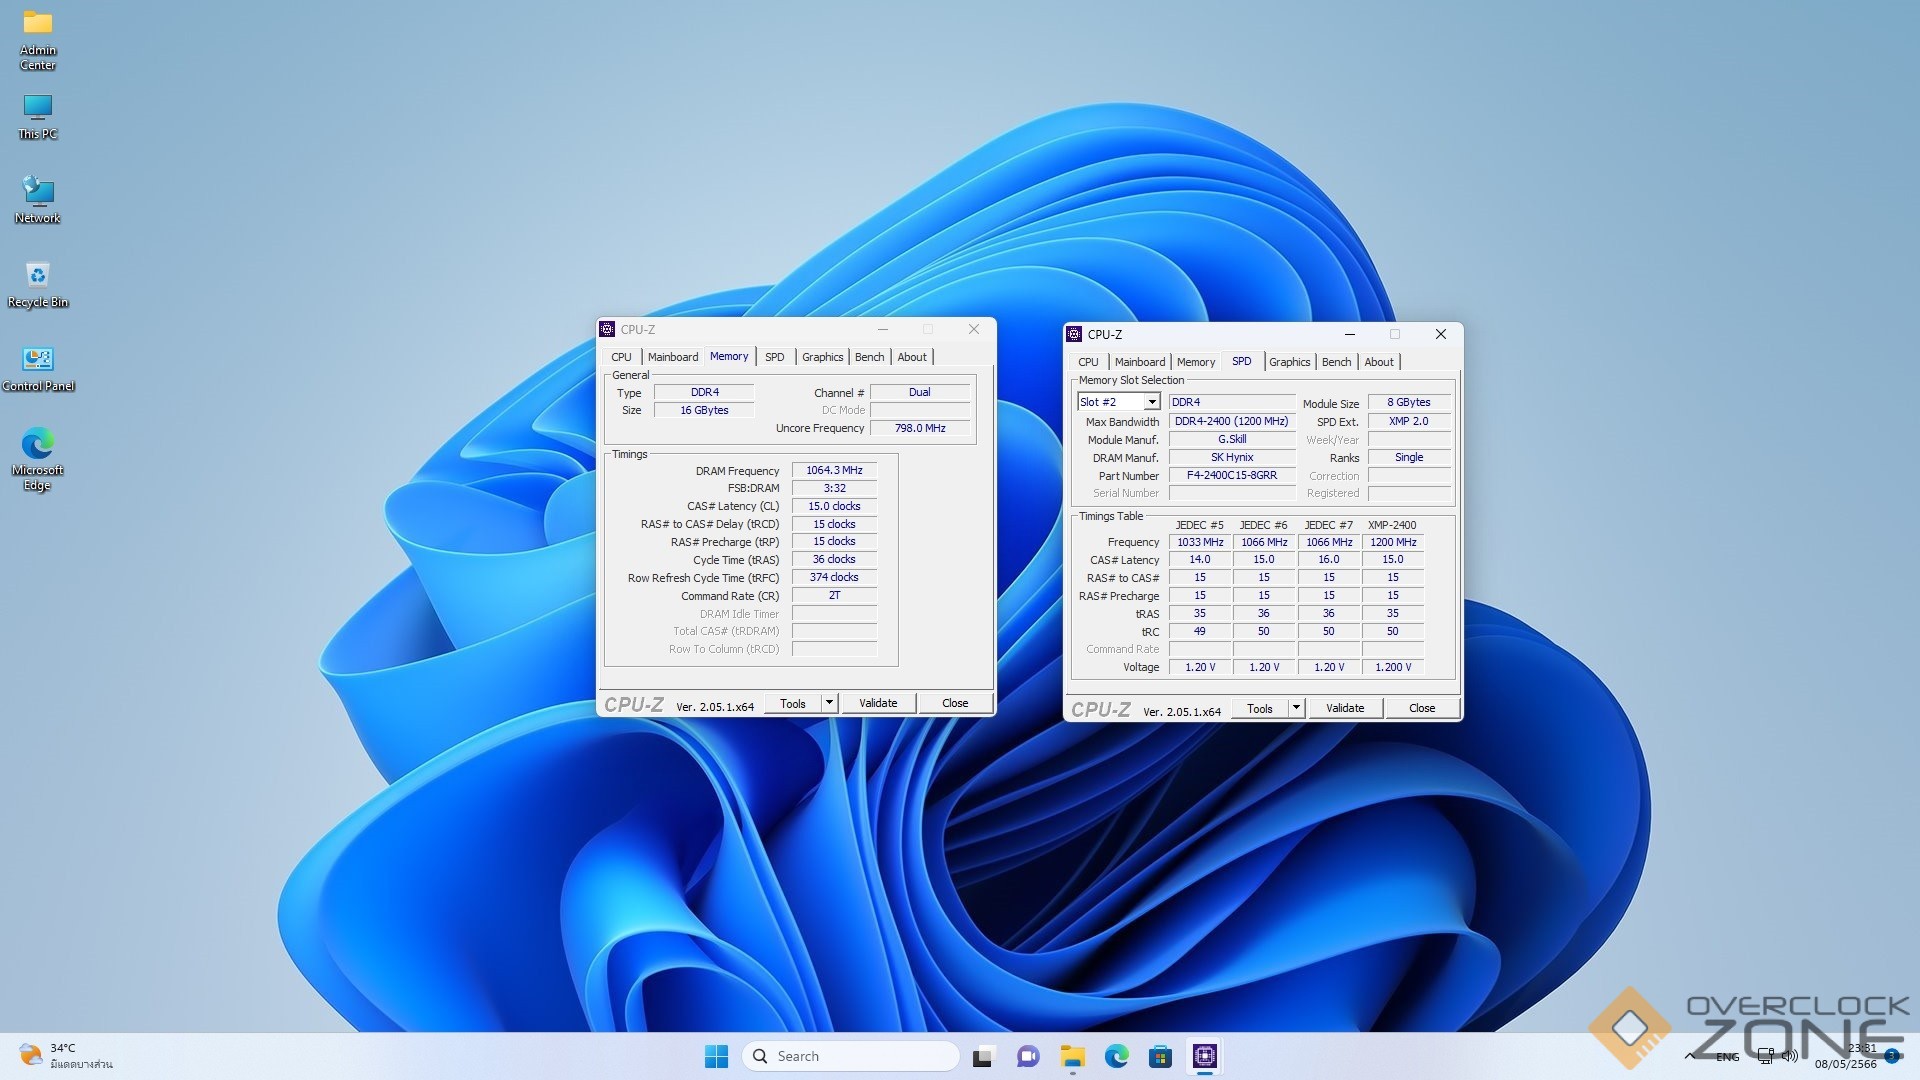Open File Explorer from taskbar
The image size is (1920, 1080).
tap(1073, 1056)
